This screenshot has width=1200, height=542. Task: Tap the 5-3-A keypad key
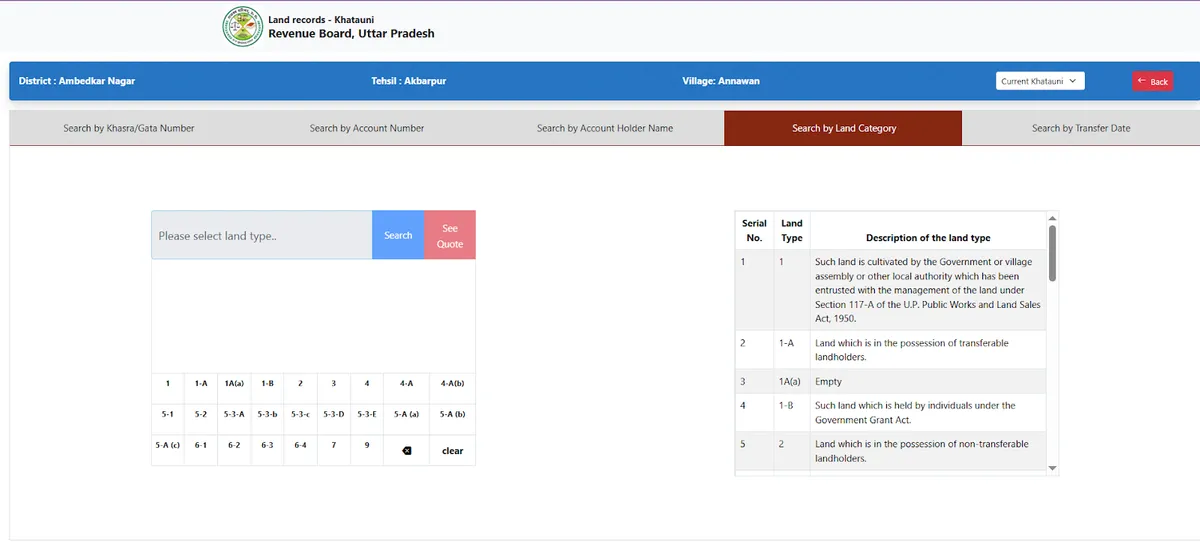coord(234,414)
